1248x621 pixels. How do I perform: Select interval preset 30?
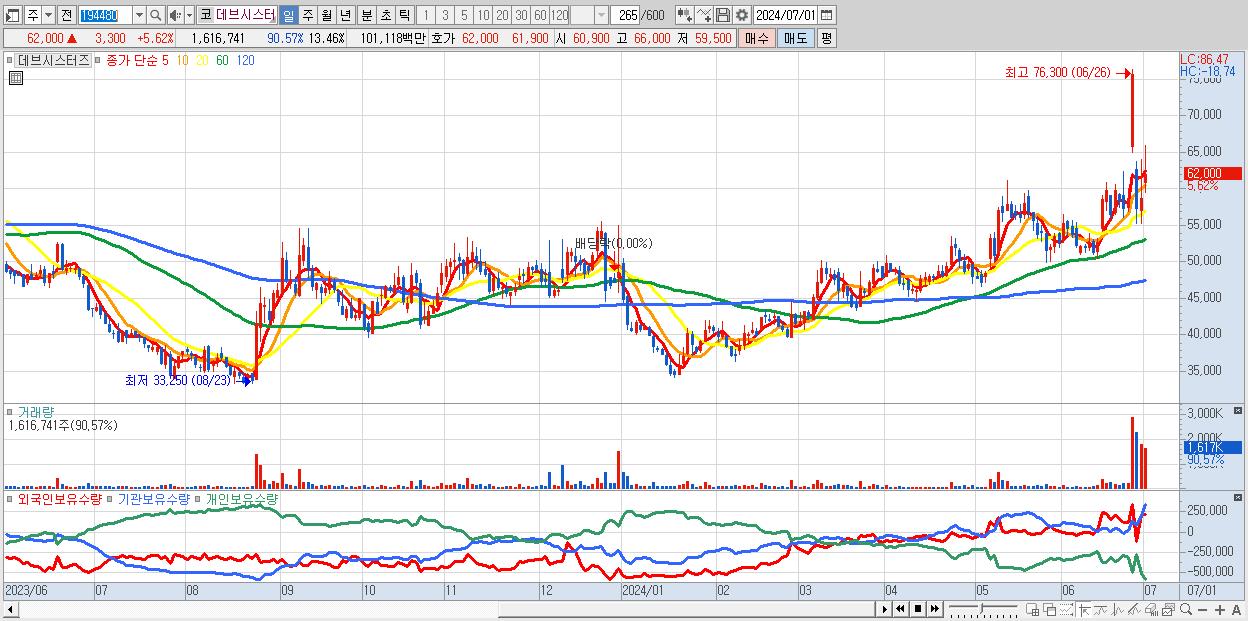pos(521,15)
